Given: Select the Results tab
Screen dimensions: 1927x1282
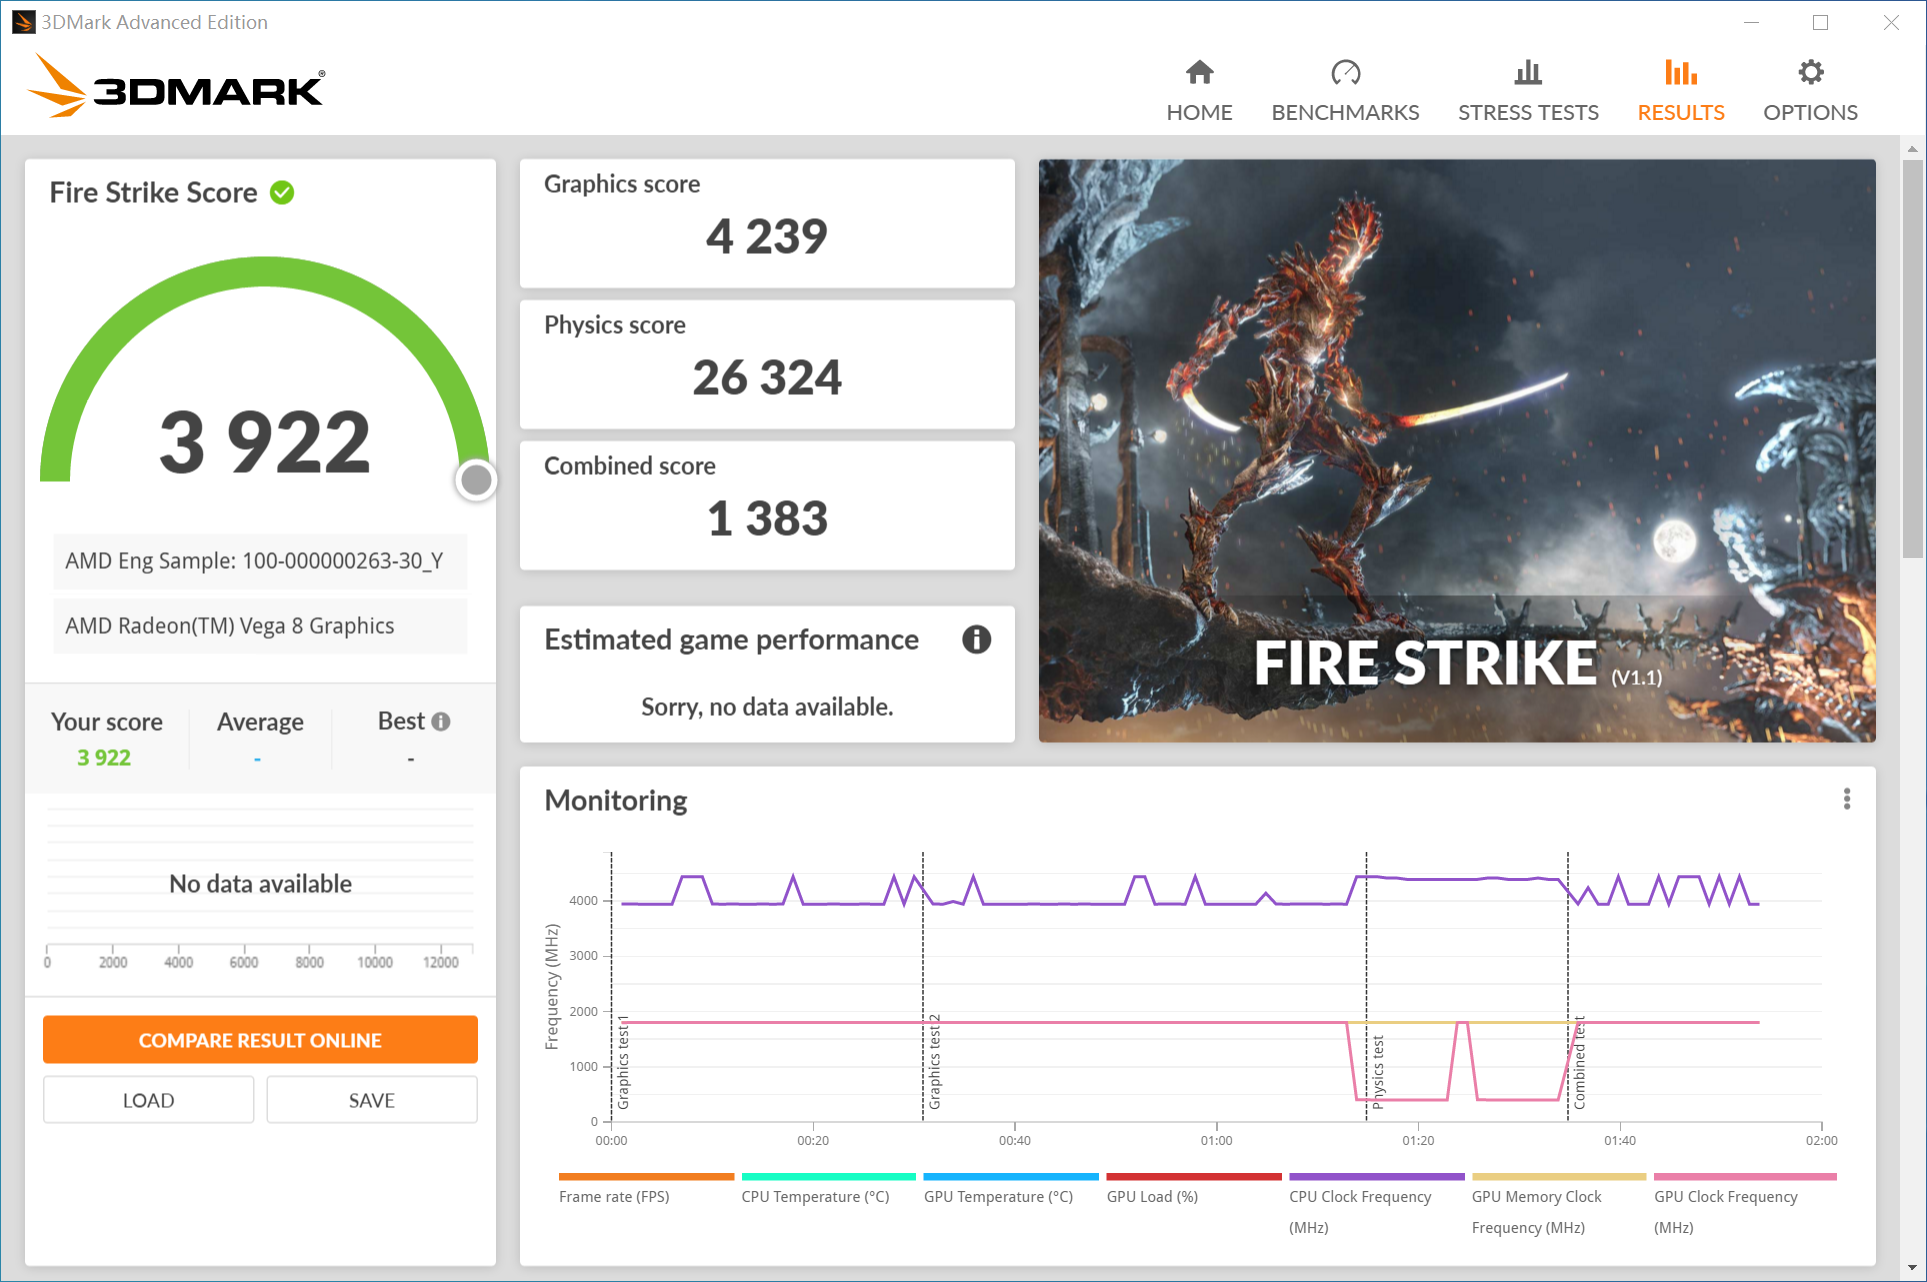Looking at the screenshot, I should (x=1681, y=92).
